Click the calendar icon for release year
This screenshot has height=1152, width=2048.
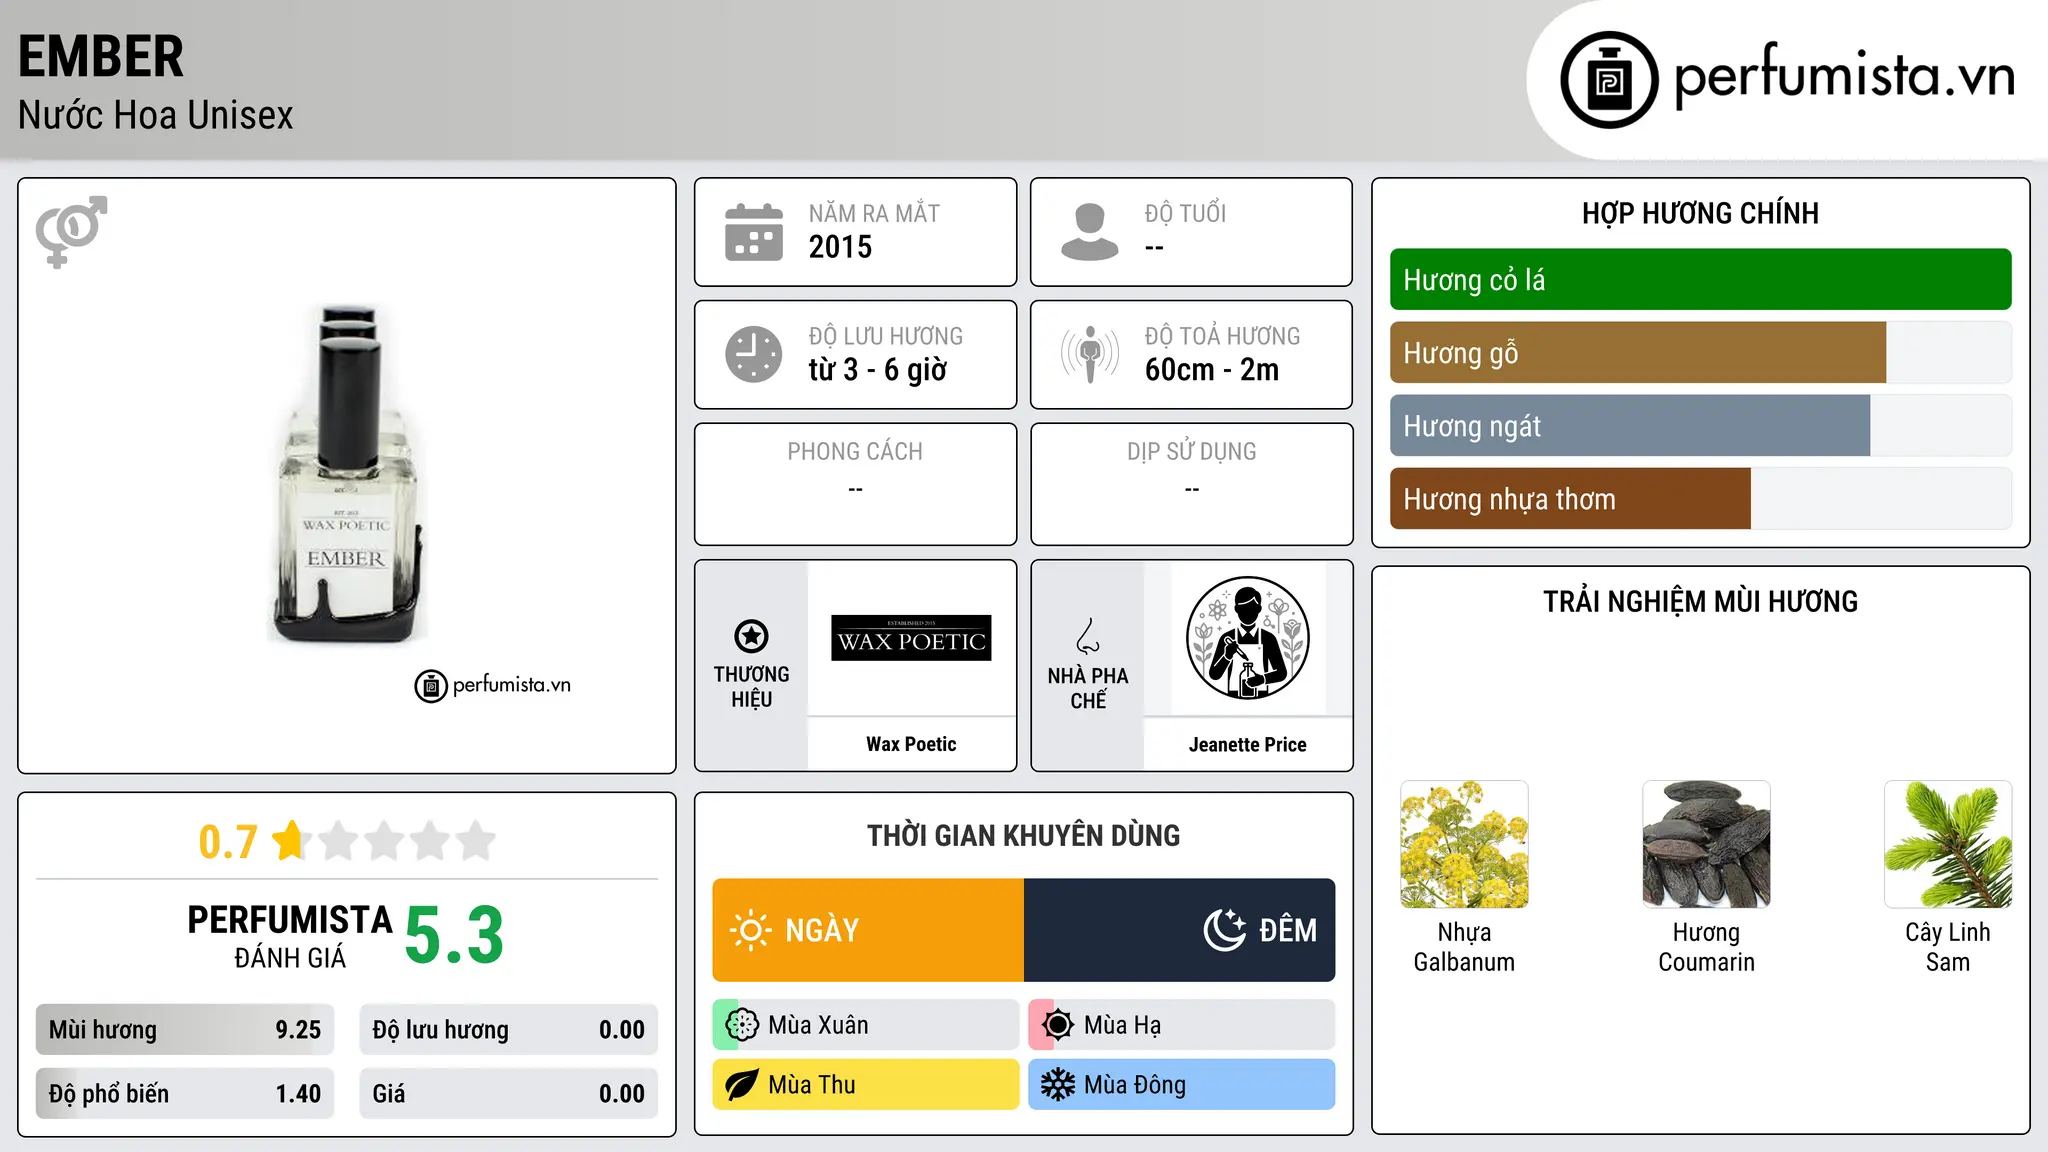pyautogui.click(x=753, y=232)
